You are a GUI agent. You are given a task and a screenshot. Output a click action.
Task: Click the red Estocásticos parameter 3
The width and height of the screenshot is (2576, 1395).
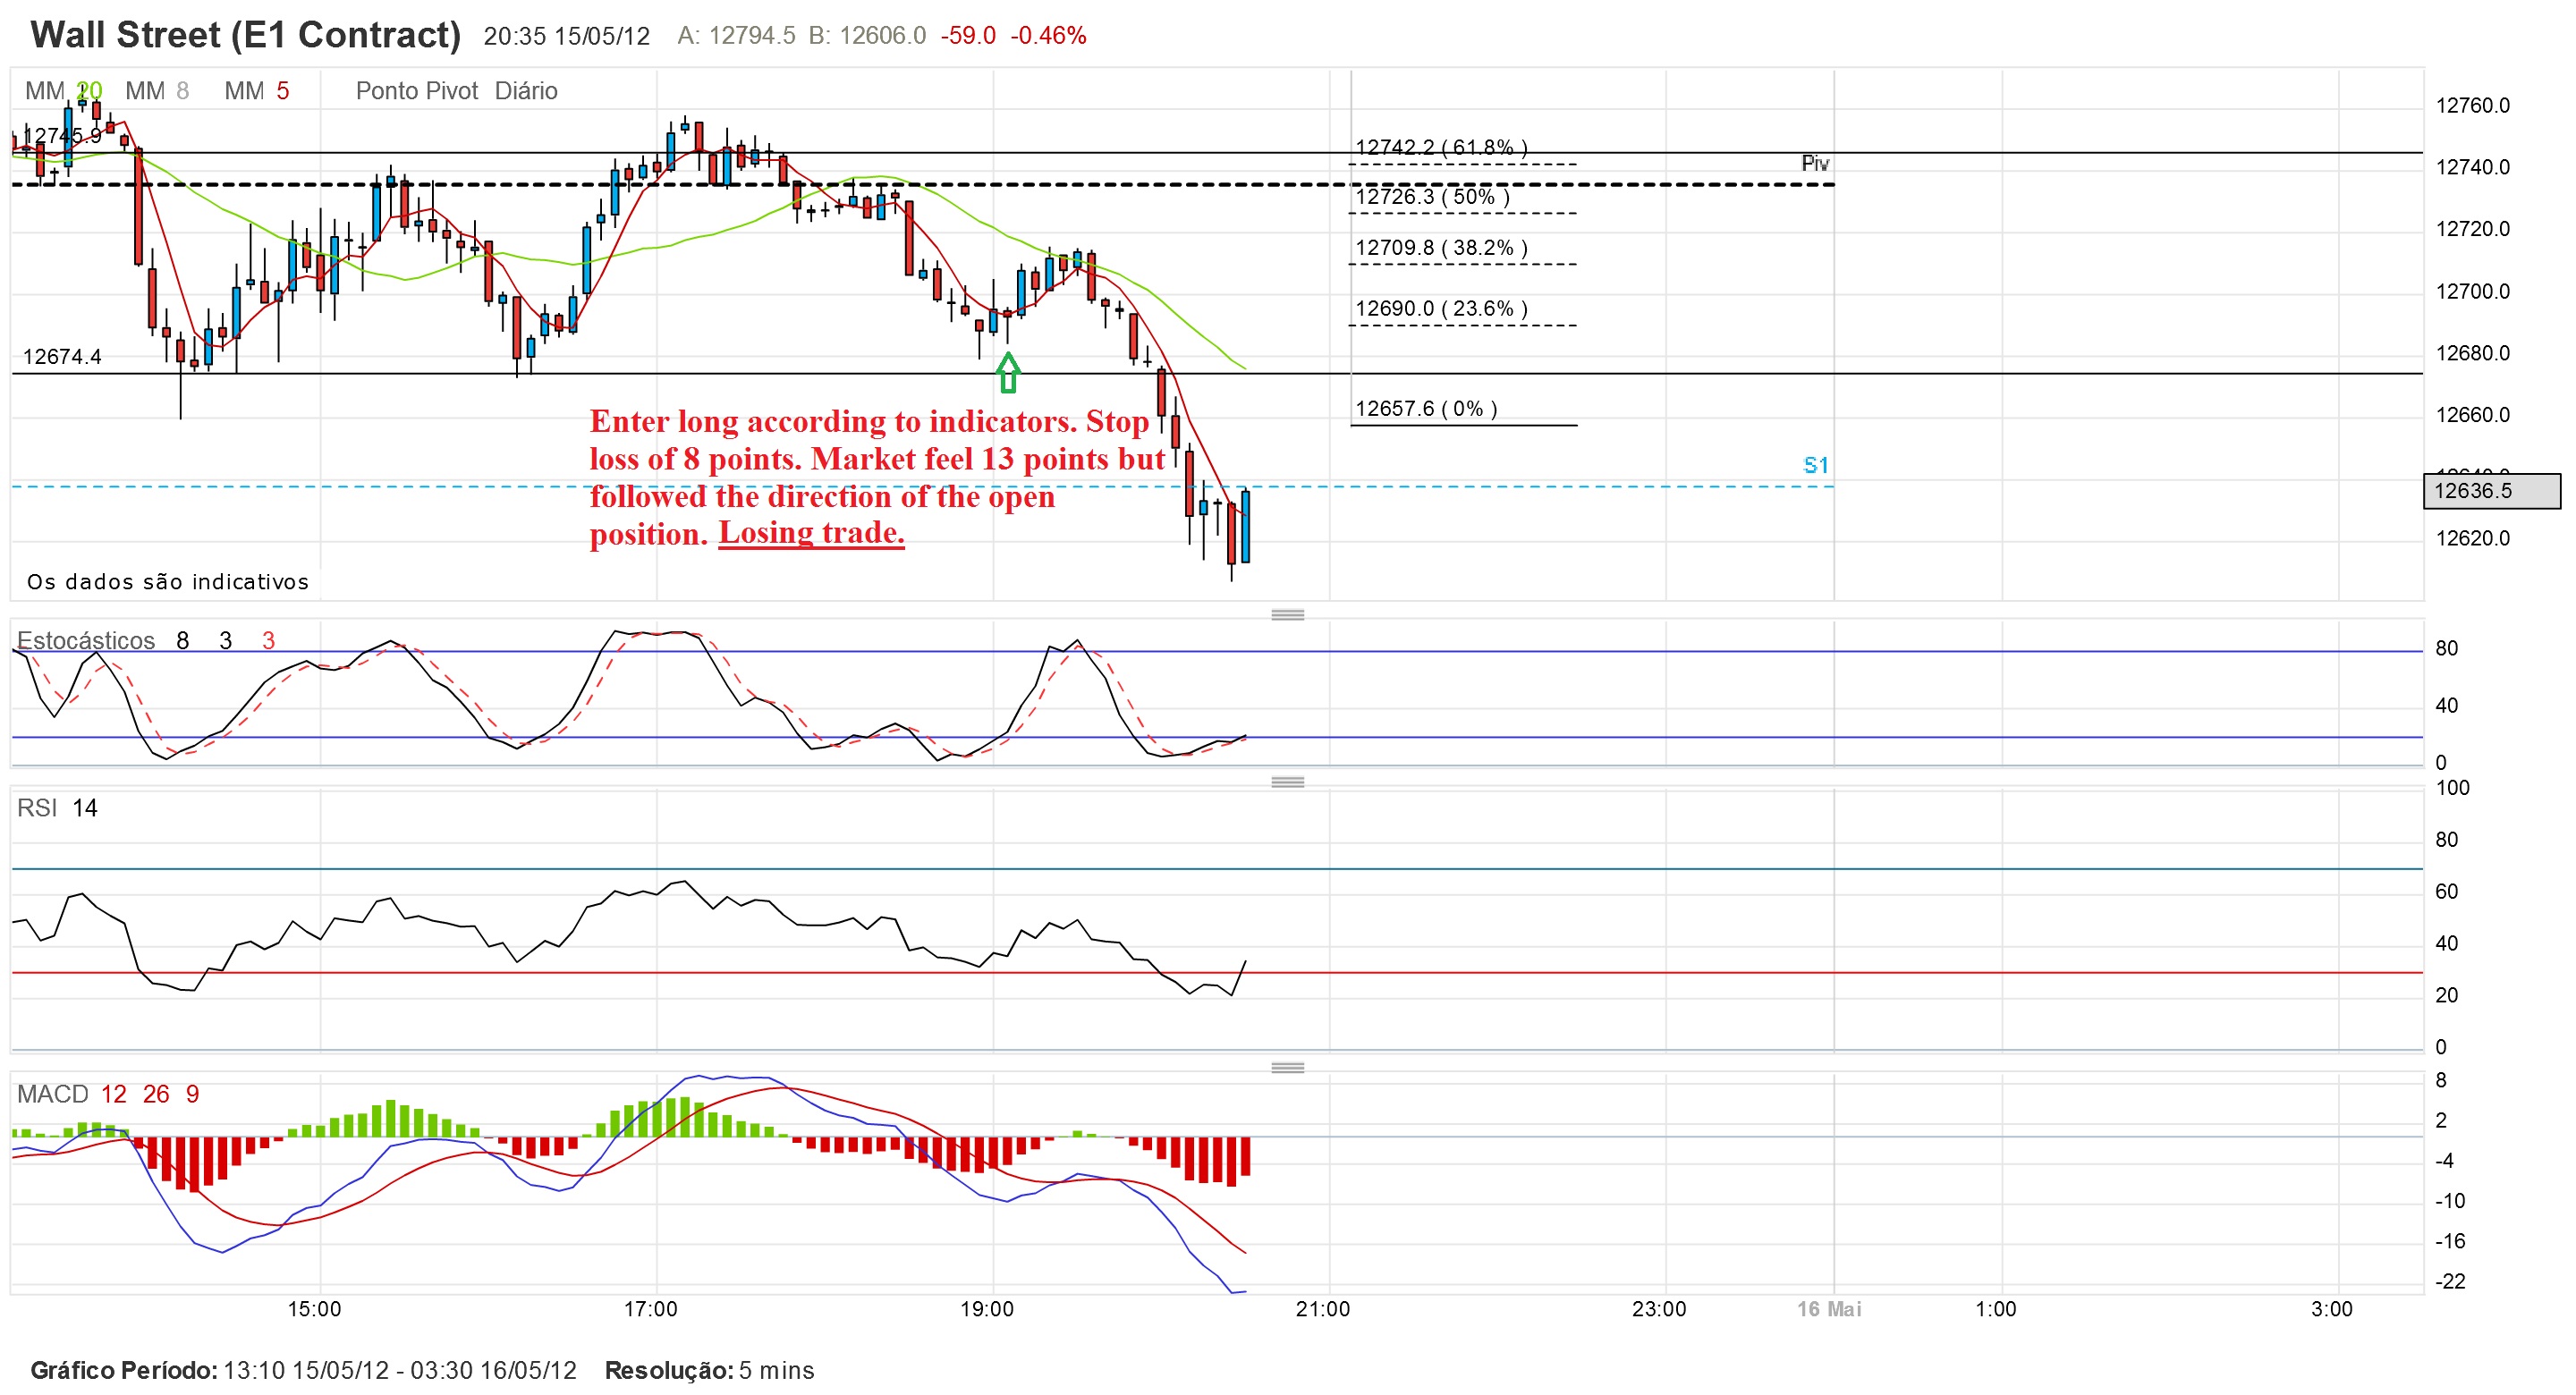268,641
